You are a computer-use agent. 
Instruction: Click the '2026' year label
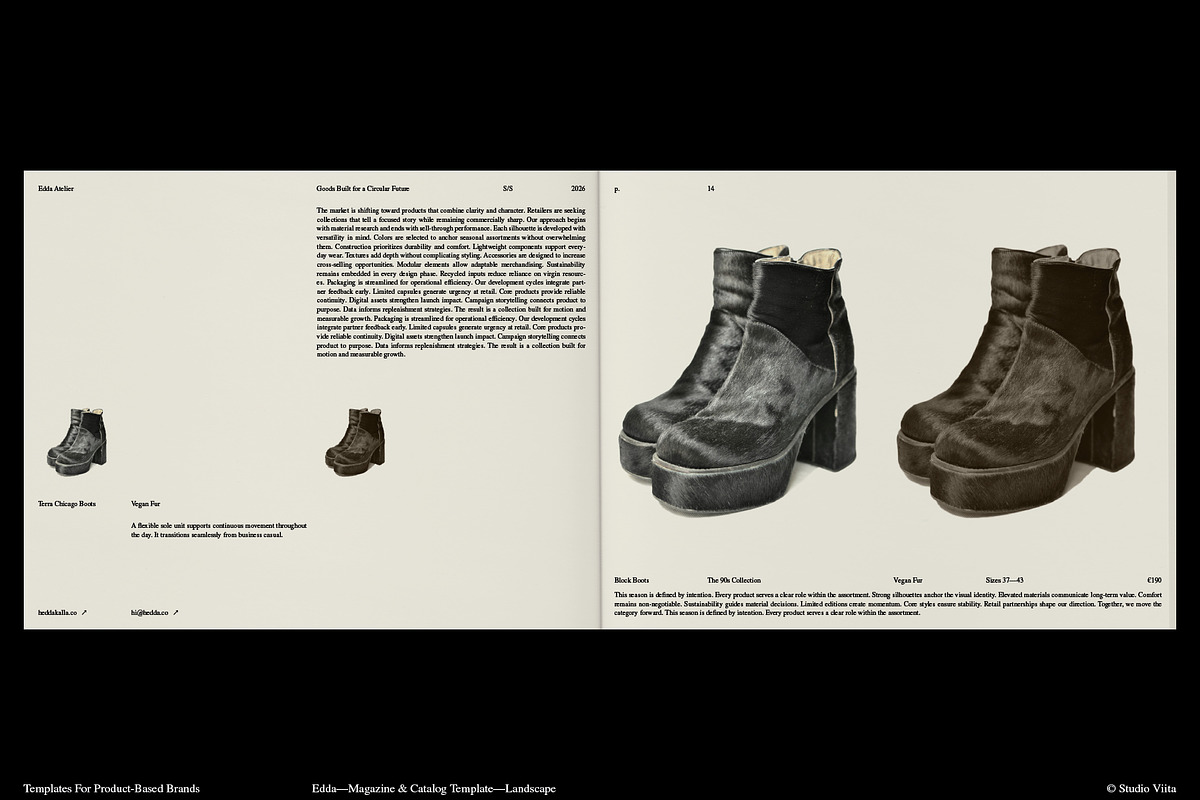tap(579, 188)
